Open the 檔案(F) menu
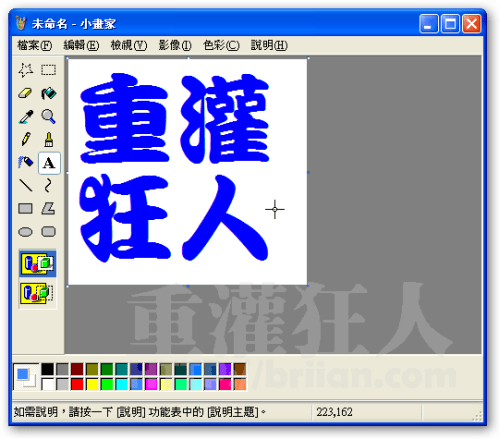500x439 pixels. (x=34, y=45)
